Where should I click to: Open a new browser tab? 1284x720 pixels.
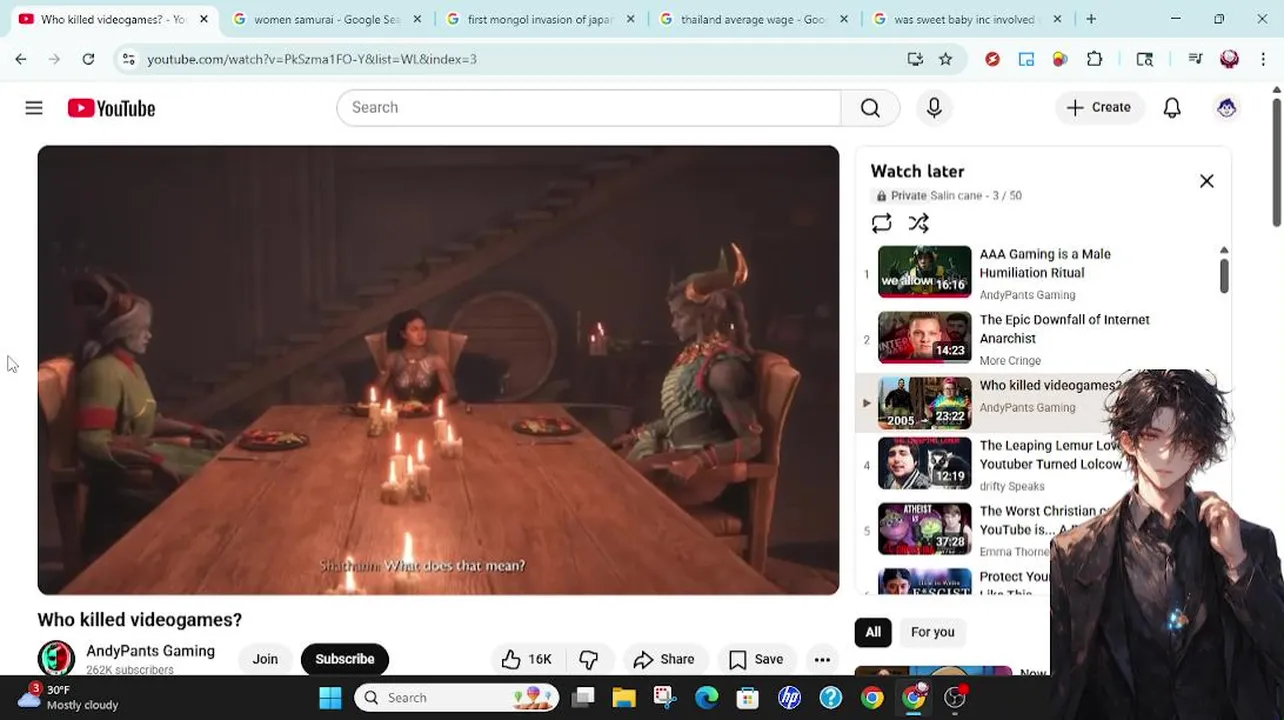[1091, 19]
